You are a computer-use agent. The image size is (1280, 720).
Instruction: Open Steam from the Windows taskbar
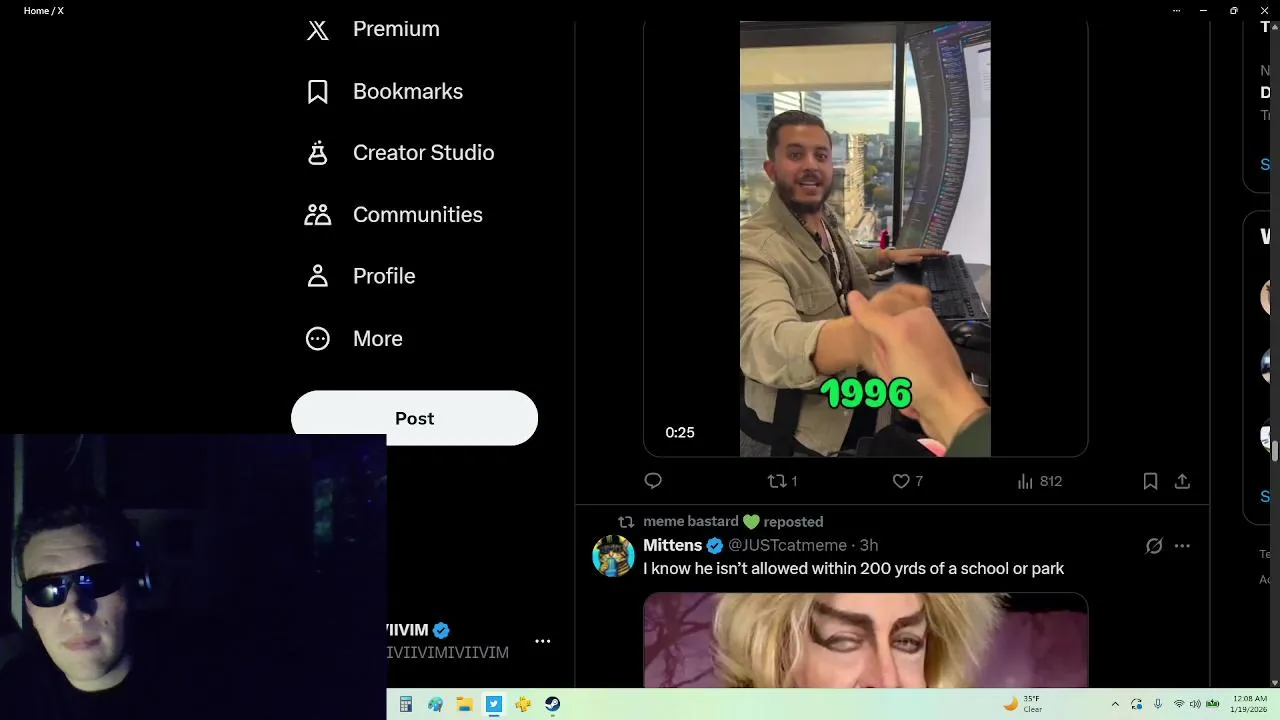coord(552,704)
